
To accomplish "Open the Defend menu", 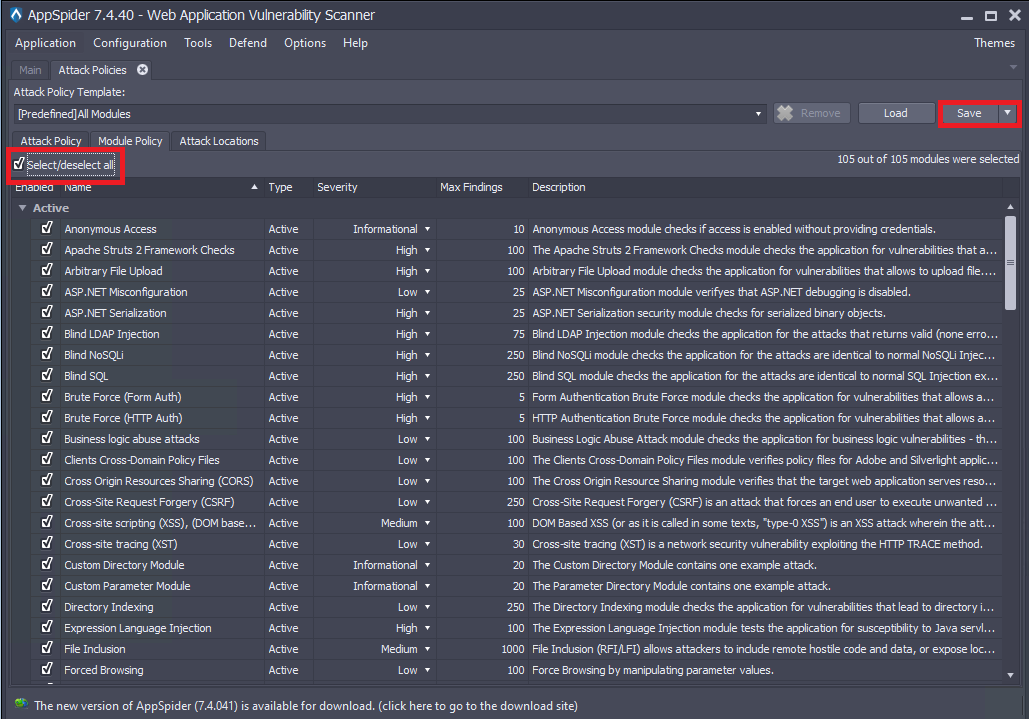I will coord(248,43).
